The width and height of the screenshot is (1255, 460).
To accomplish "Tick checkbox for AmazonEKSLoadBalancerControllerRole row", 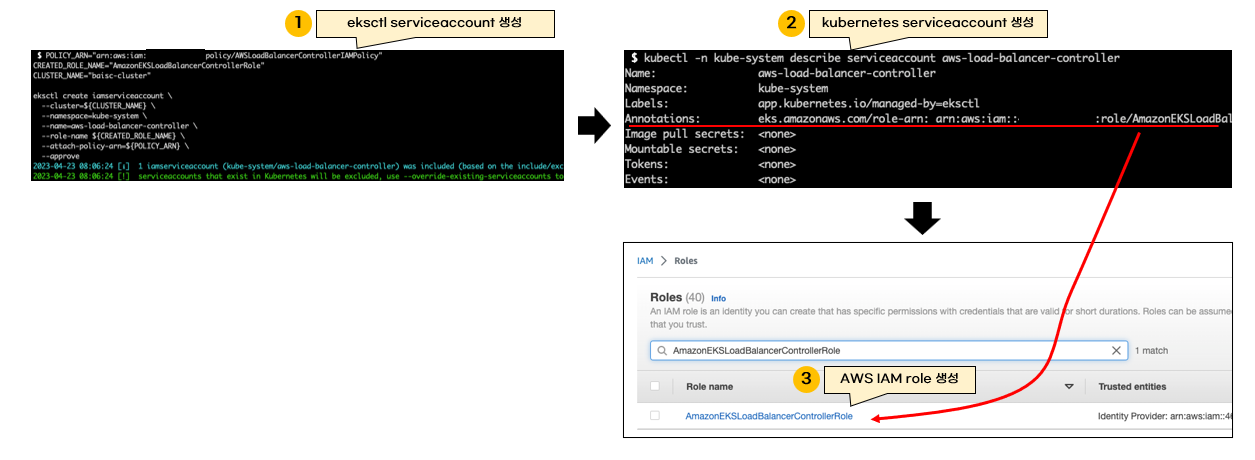I will (655, 415).
